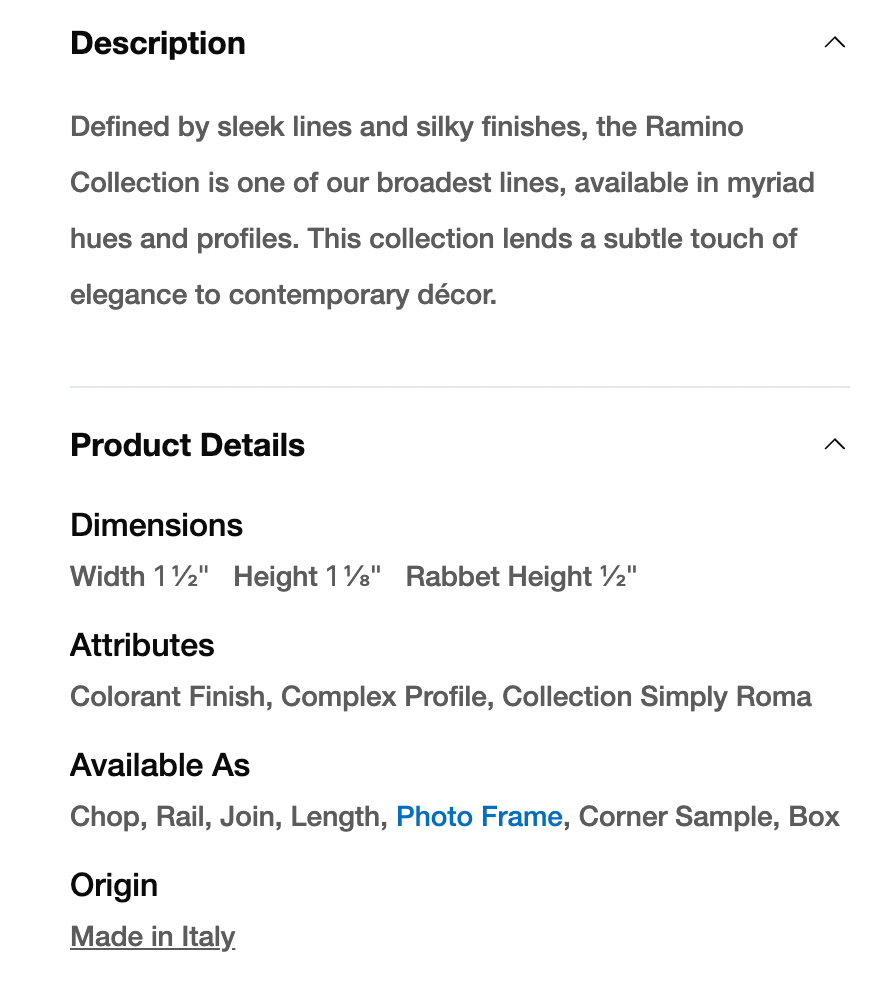Image resolution: width=894 pixels, height=984 pixels.
Task: Collapse the Description section chevron
Action: coord(834,43)
